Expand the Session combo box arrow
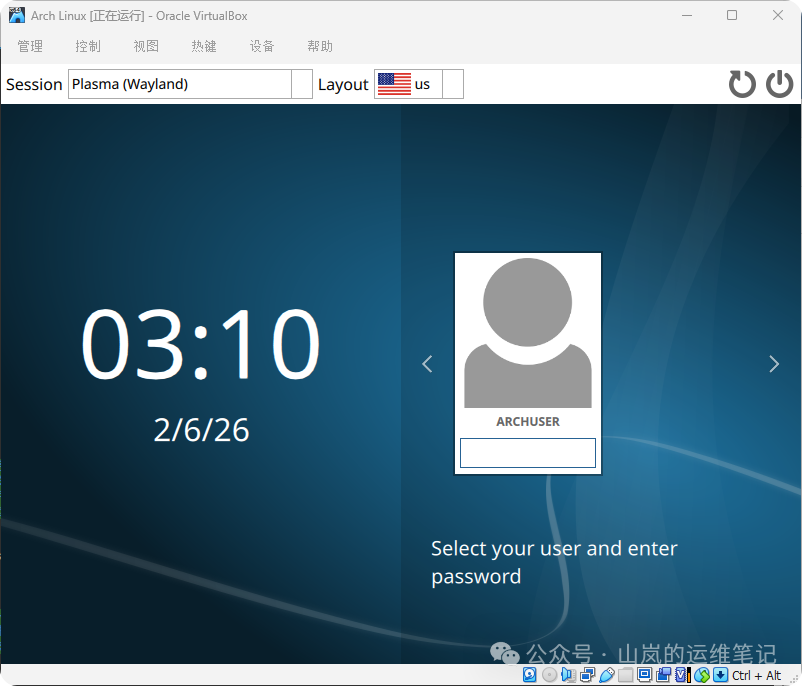This screenshot has width=802, height=686. click(302, 84)
